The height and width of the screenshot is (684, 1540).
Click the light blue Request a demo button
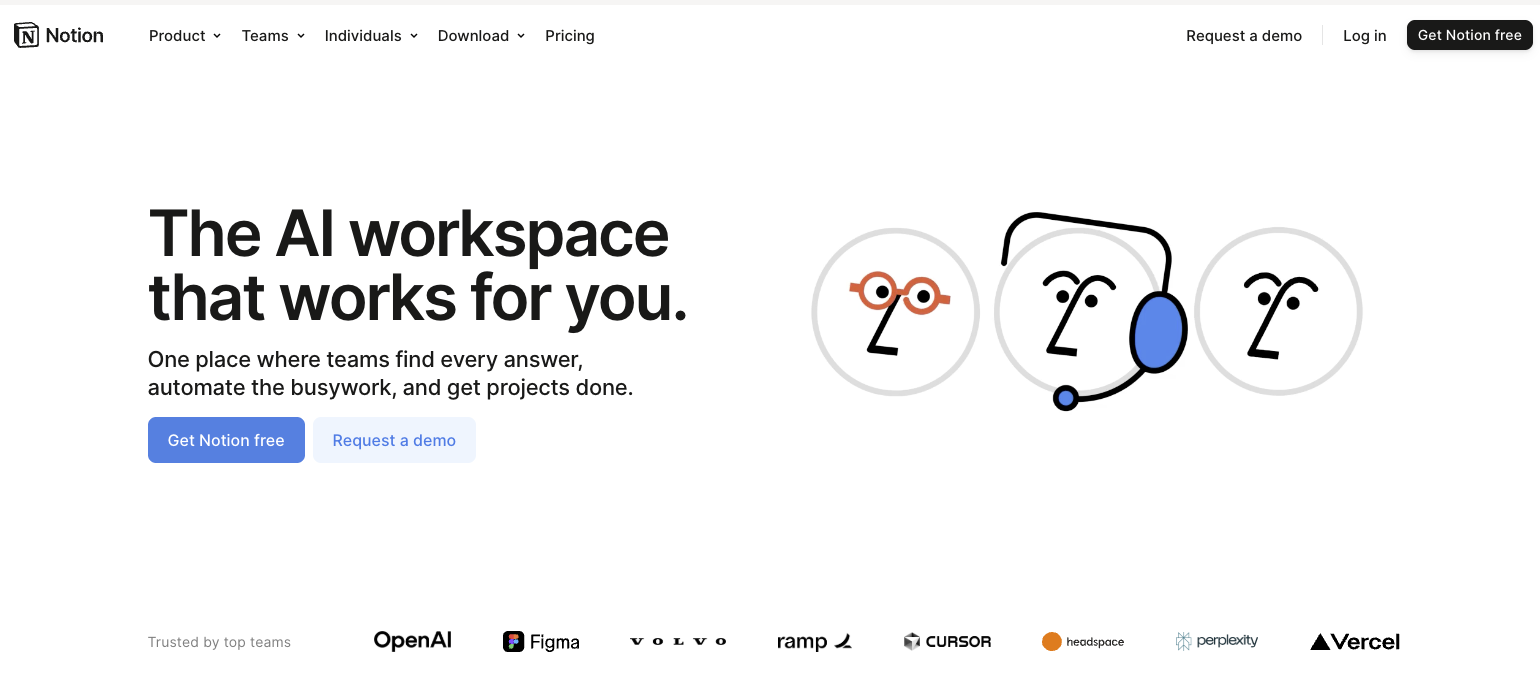click(x=394, y=440)
